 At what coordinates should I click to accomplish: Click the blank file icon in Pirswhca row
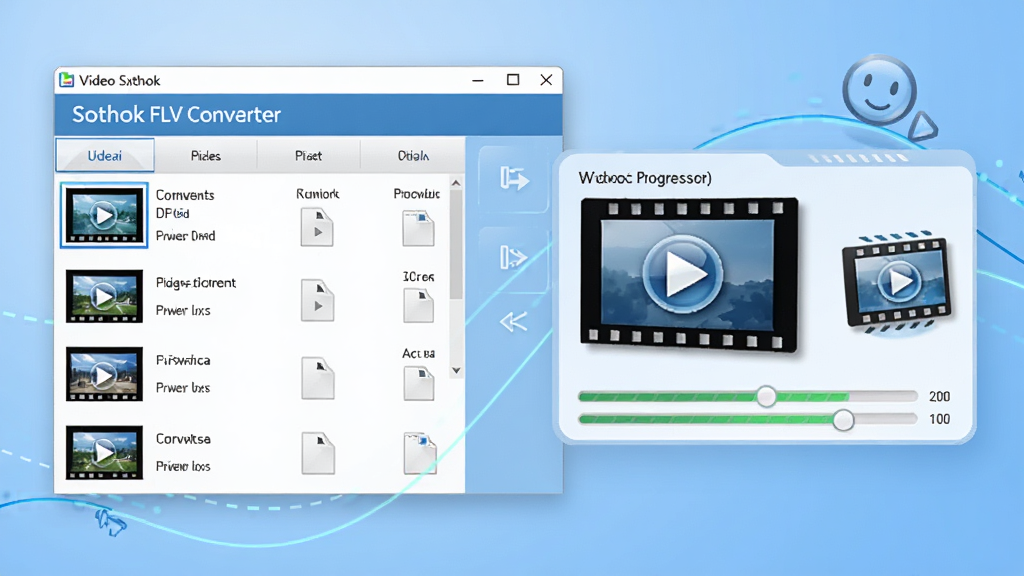(318, 378)
